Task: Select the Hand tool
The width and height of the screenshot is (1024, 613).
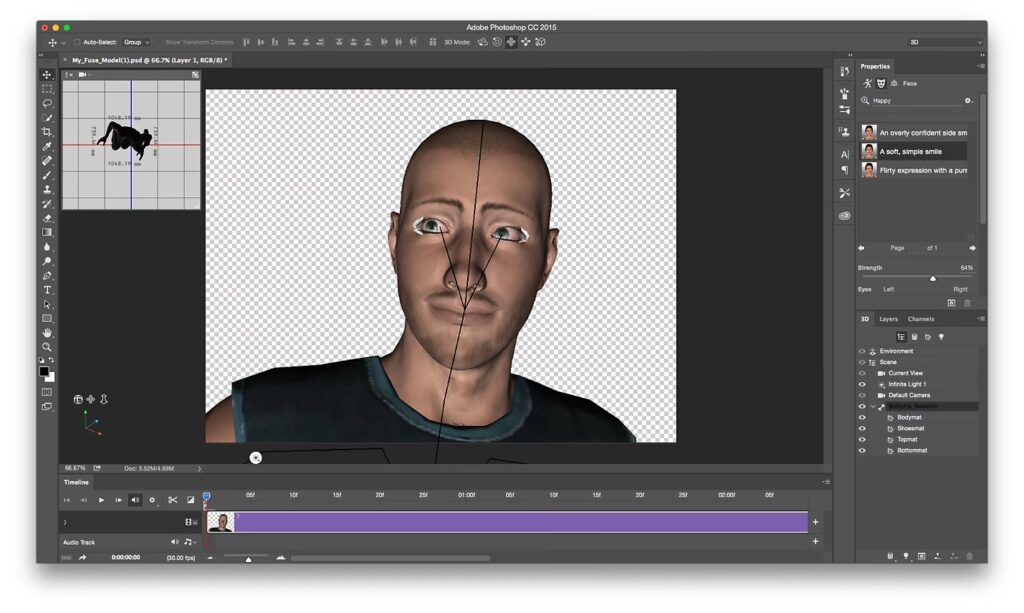Action: (47, 333)
